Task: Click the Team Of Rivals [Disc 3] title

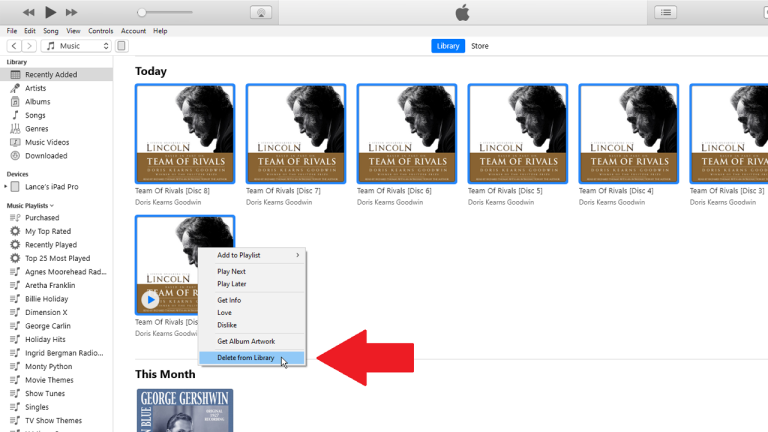Action: coord(727,191)
